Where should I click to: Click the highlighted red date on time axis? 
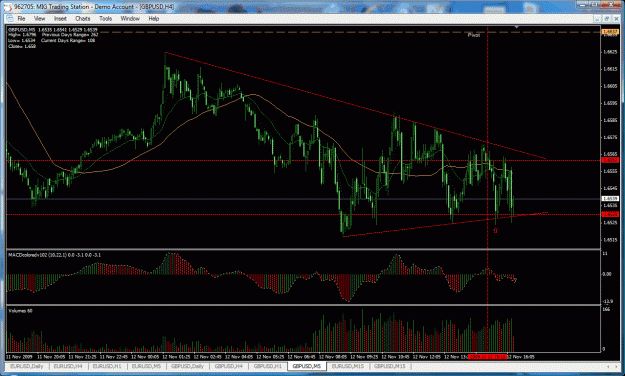487,356
